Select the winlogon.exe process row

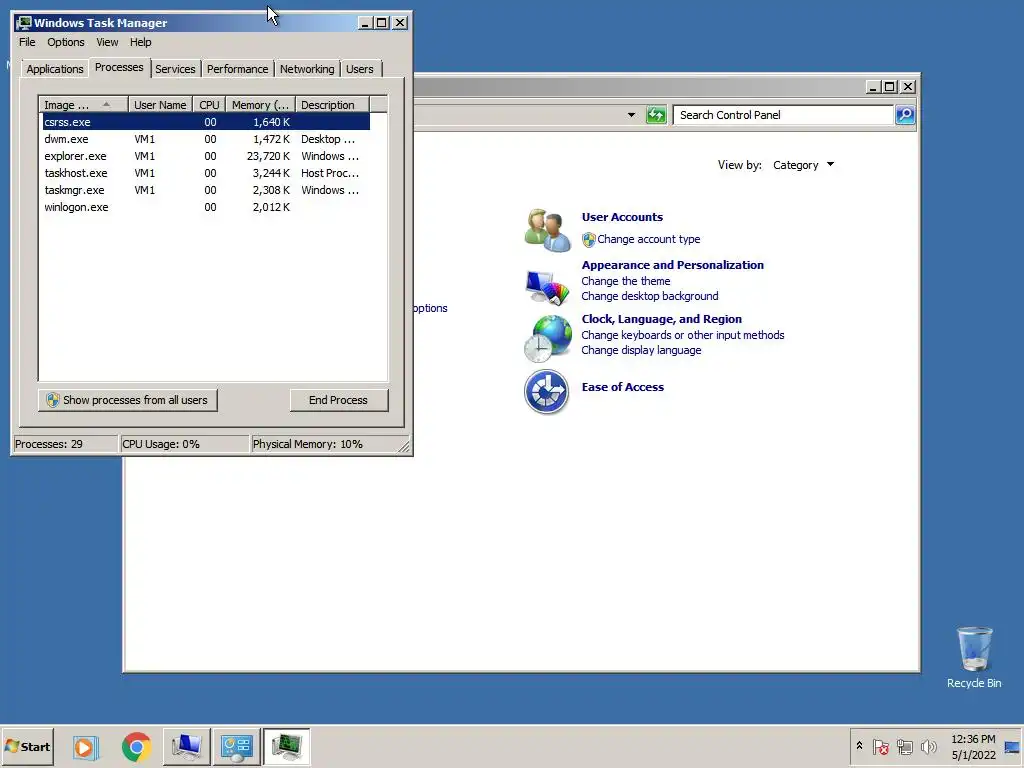[x=206, y=207]
